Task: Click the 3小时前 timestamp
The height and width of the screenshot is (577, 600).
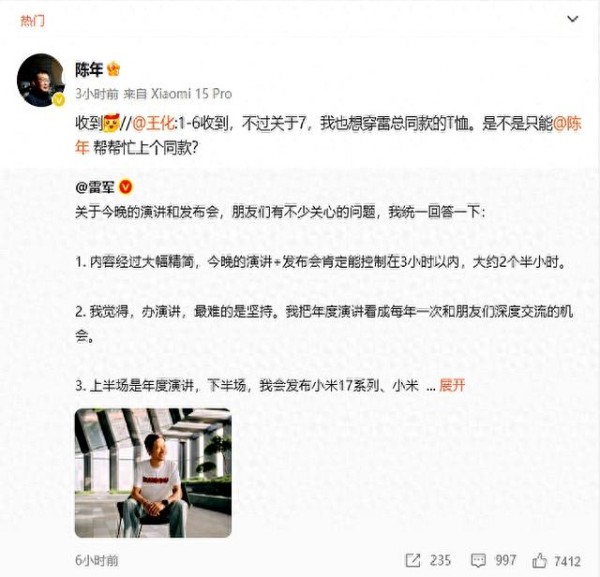Action: tap(97, 94)
